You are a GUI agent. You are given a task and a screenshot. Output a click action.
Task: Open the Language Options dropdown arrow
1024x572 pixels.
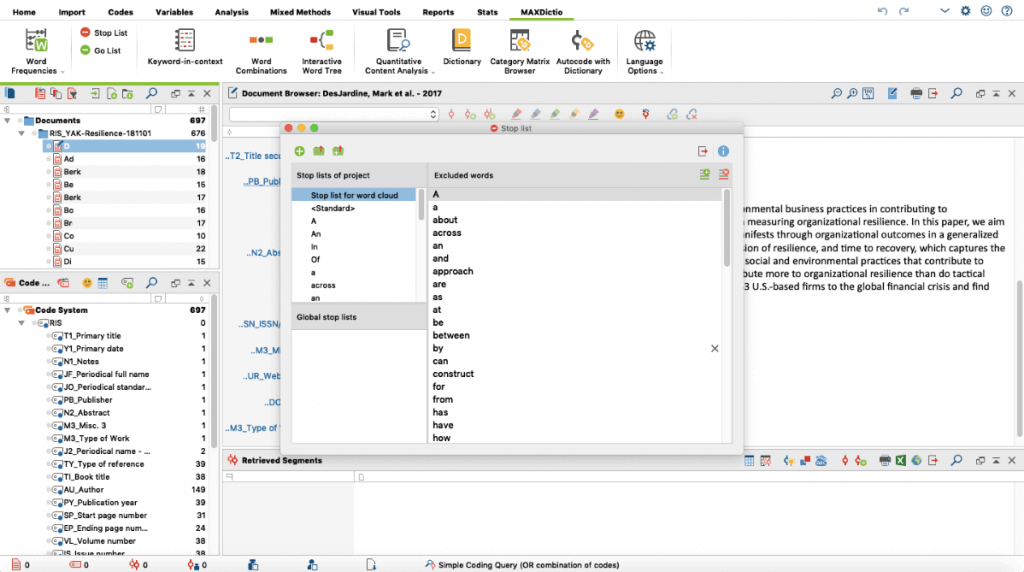click(x=662, y=72)
